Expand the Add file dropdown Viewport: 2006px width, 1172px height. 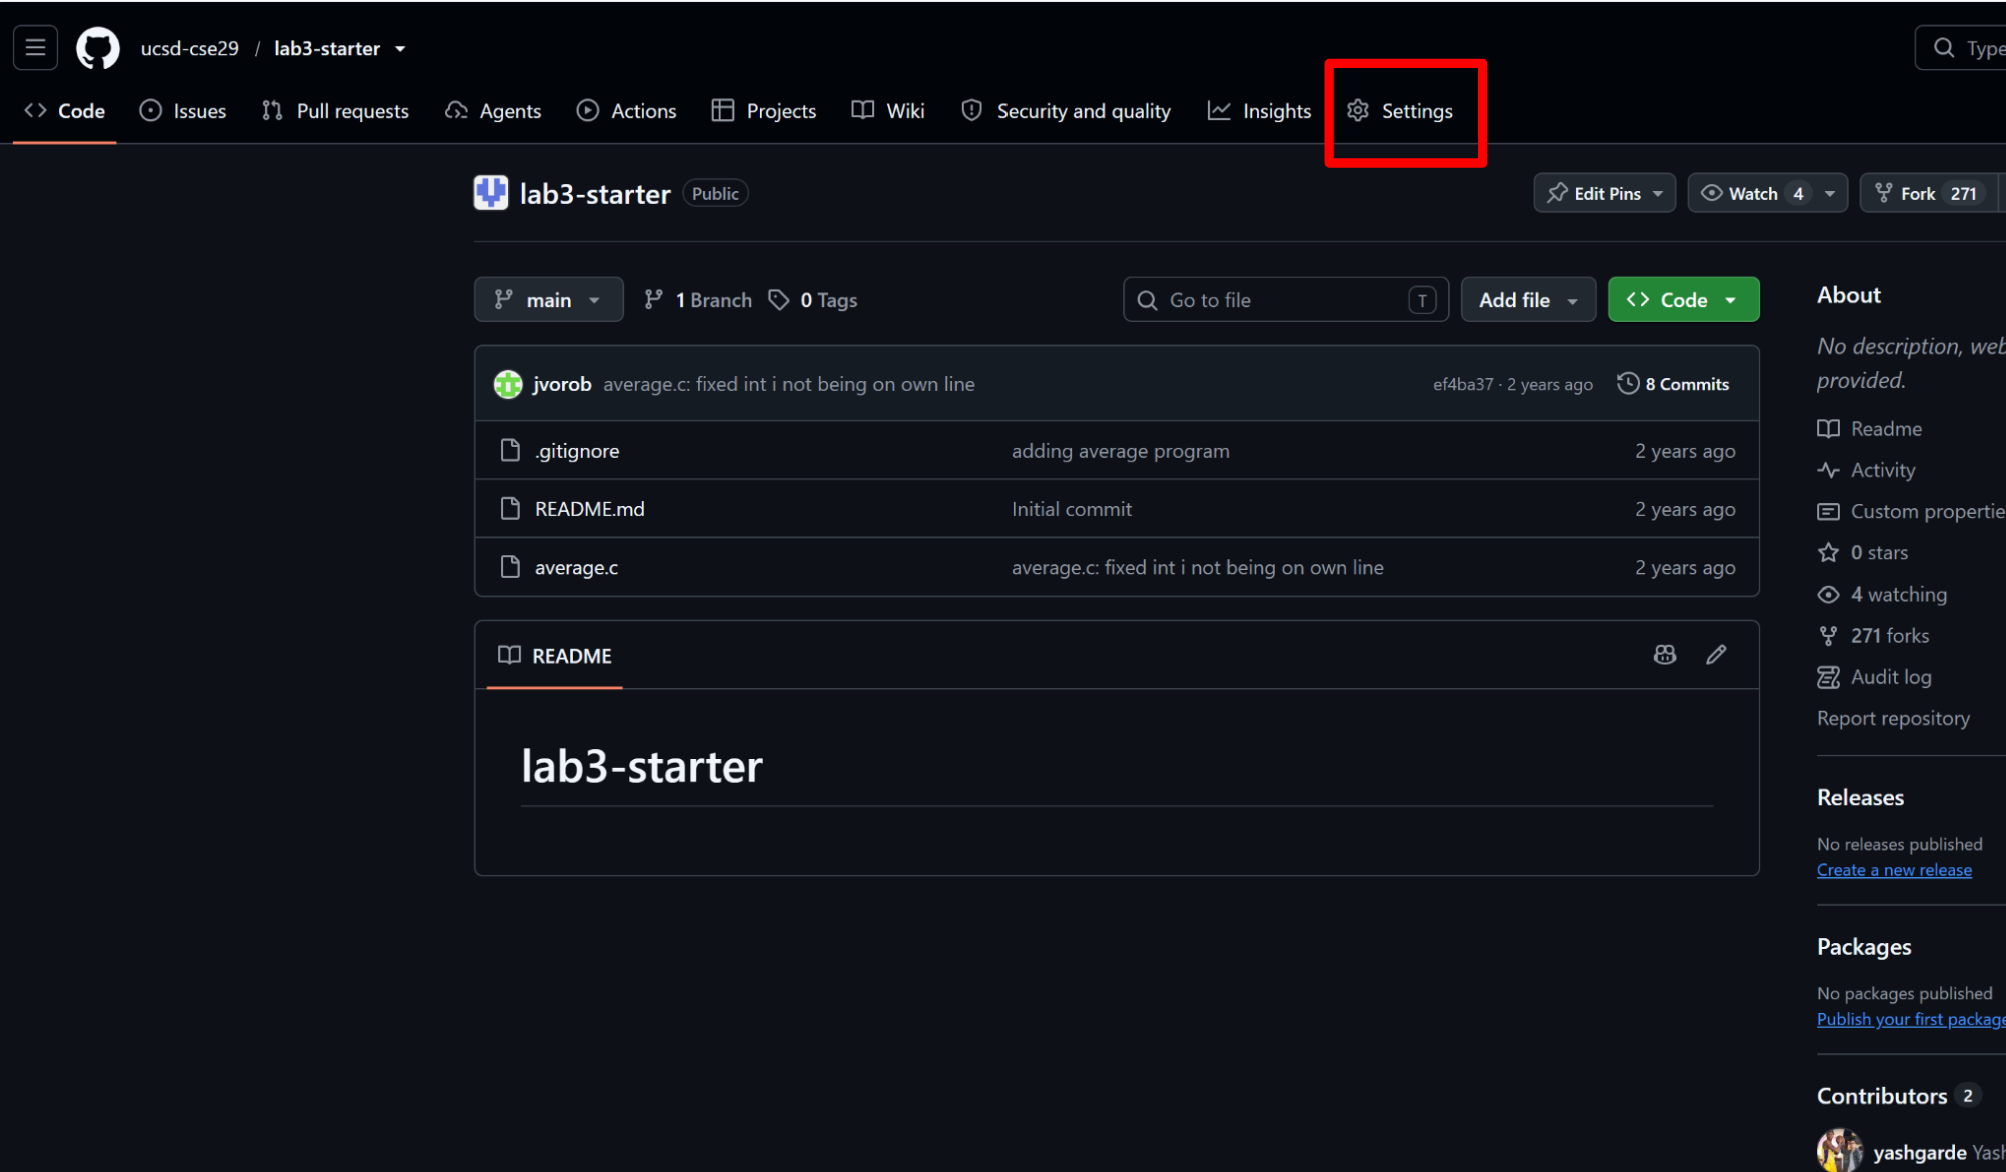pyautogui.click(x=1527, y=299)
